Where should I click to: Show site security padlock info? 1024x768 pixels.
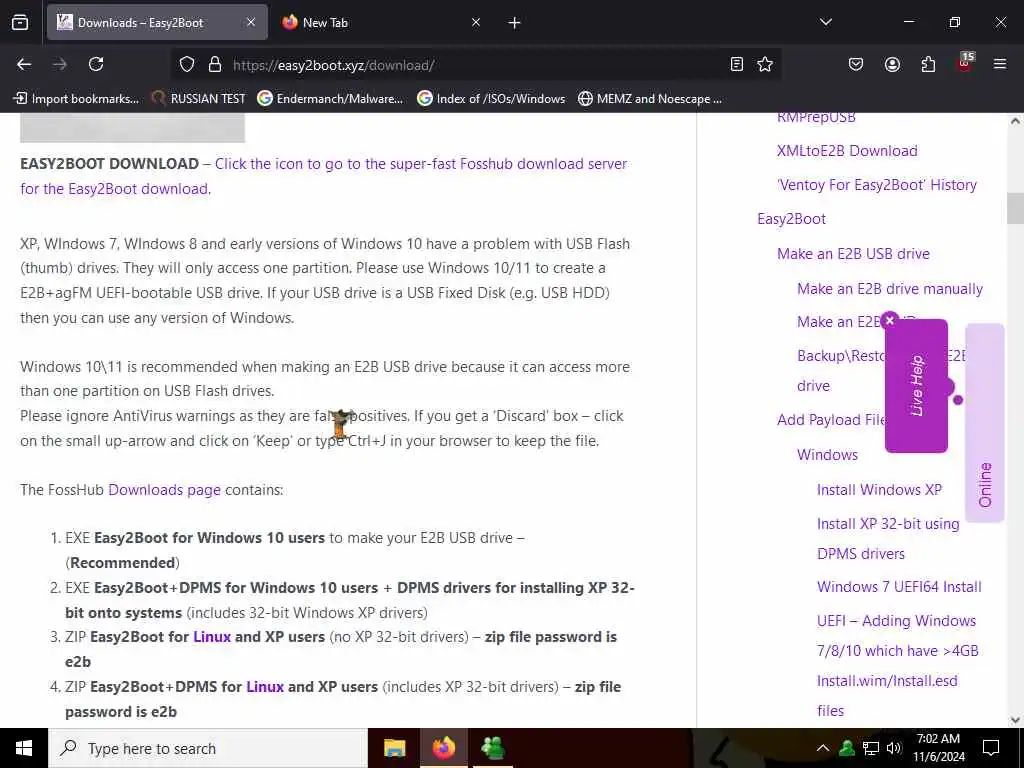[x=215, y=64]
